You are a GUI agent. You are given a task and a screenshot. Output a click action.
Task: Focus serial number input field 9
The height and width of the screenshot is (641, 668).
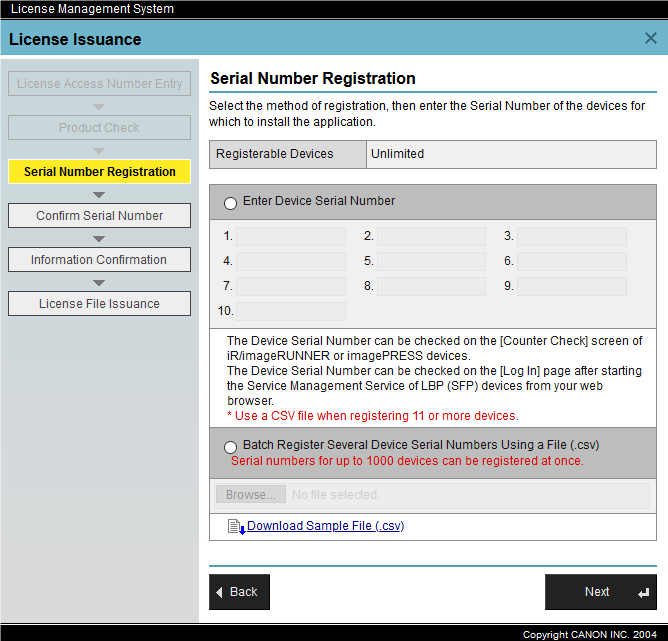tap(571, 287)
